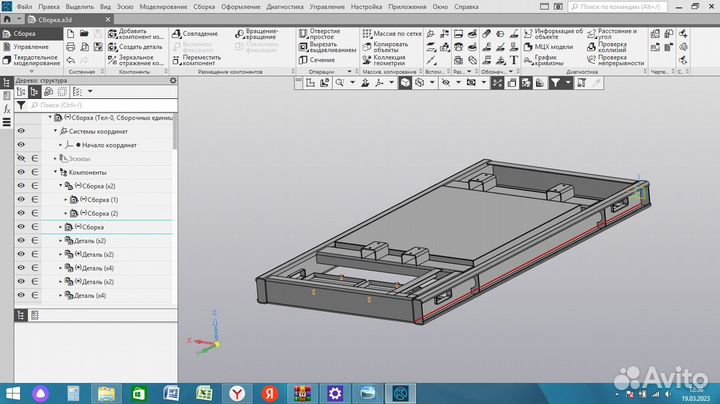Click the tree settings gear icon
The image size is (720, 404).
click(x=173, y=80)
